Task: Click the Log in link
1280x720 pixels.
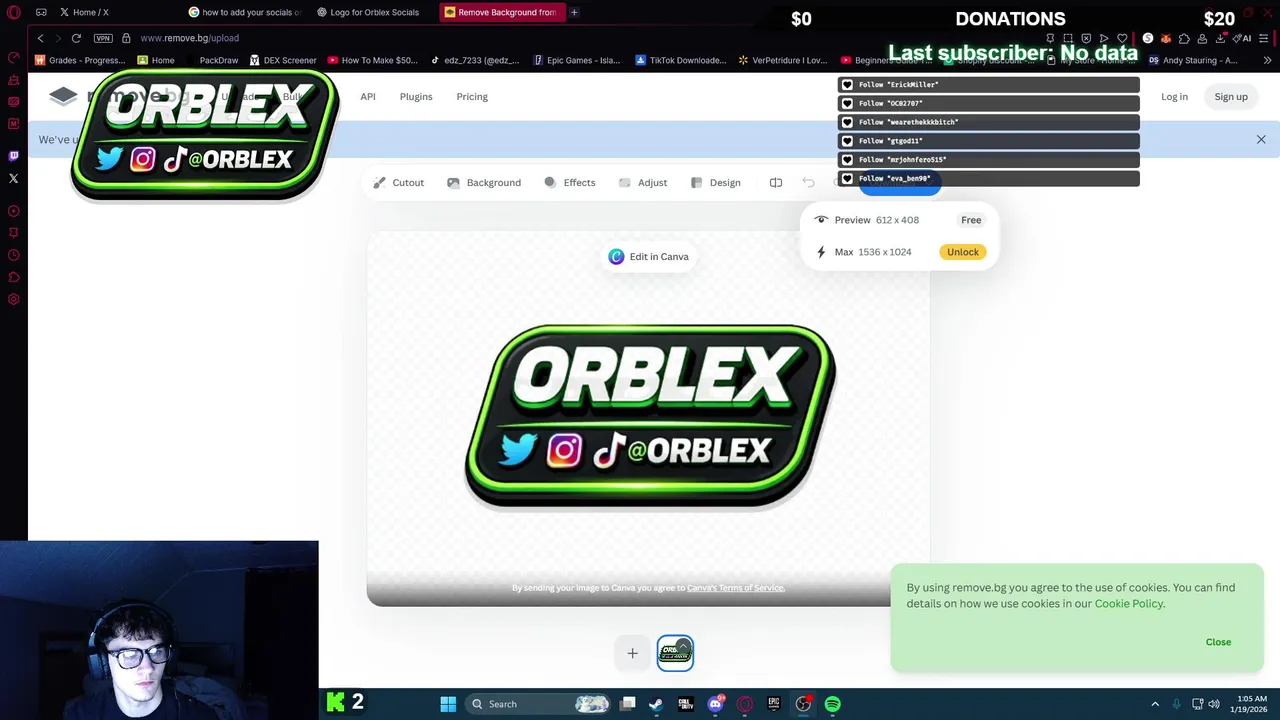Action: [x=1174, y=97]
